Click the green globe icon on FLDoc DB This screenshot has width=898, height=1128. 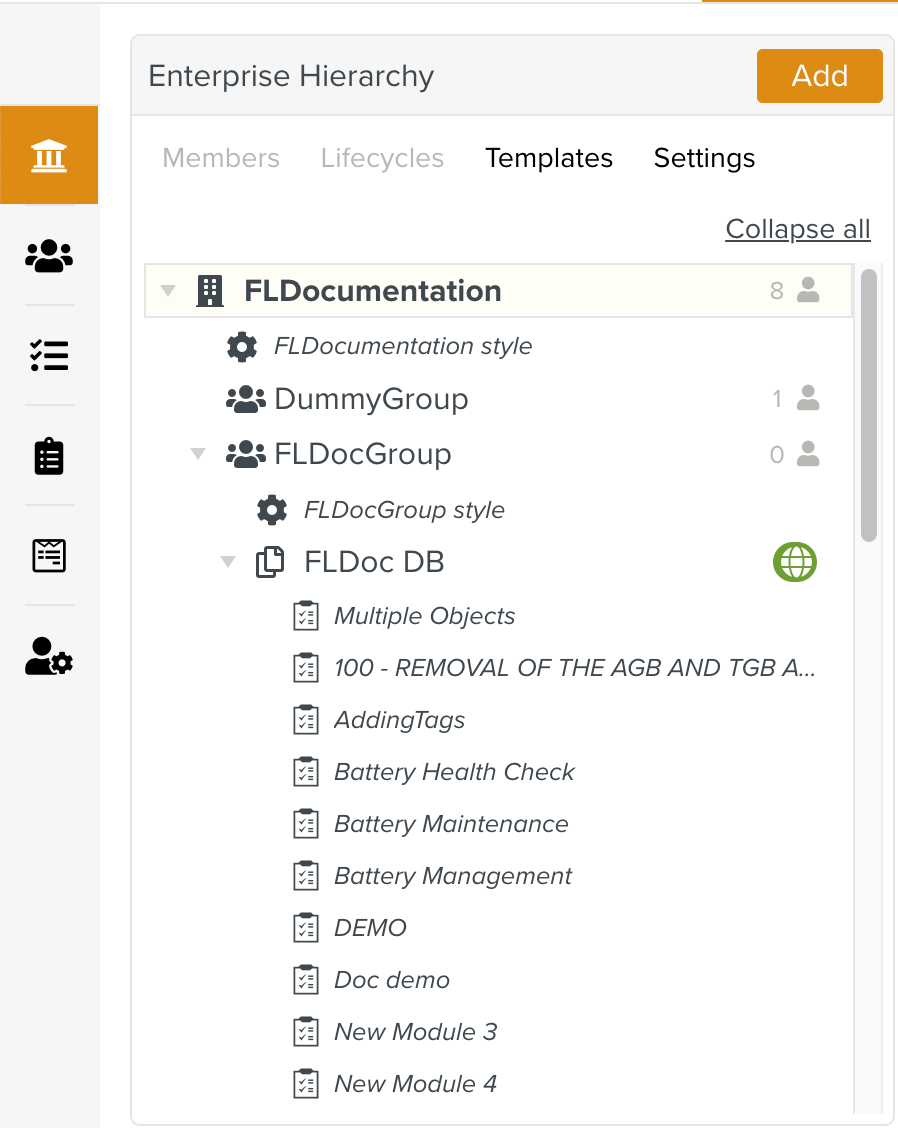[795, 562]
